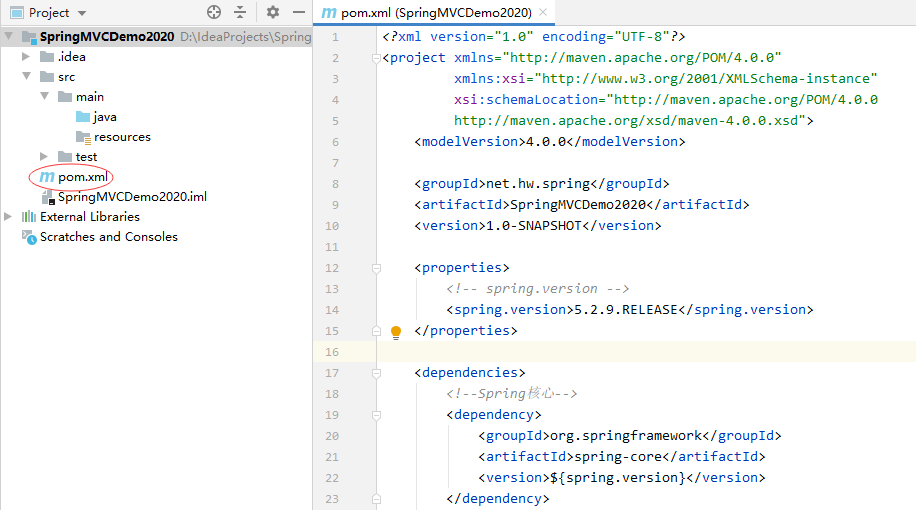This screenshot has height=510, width=916.
Task: Click the closing properties tag
Action: [466, 331]
